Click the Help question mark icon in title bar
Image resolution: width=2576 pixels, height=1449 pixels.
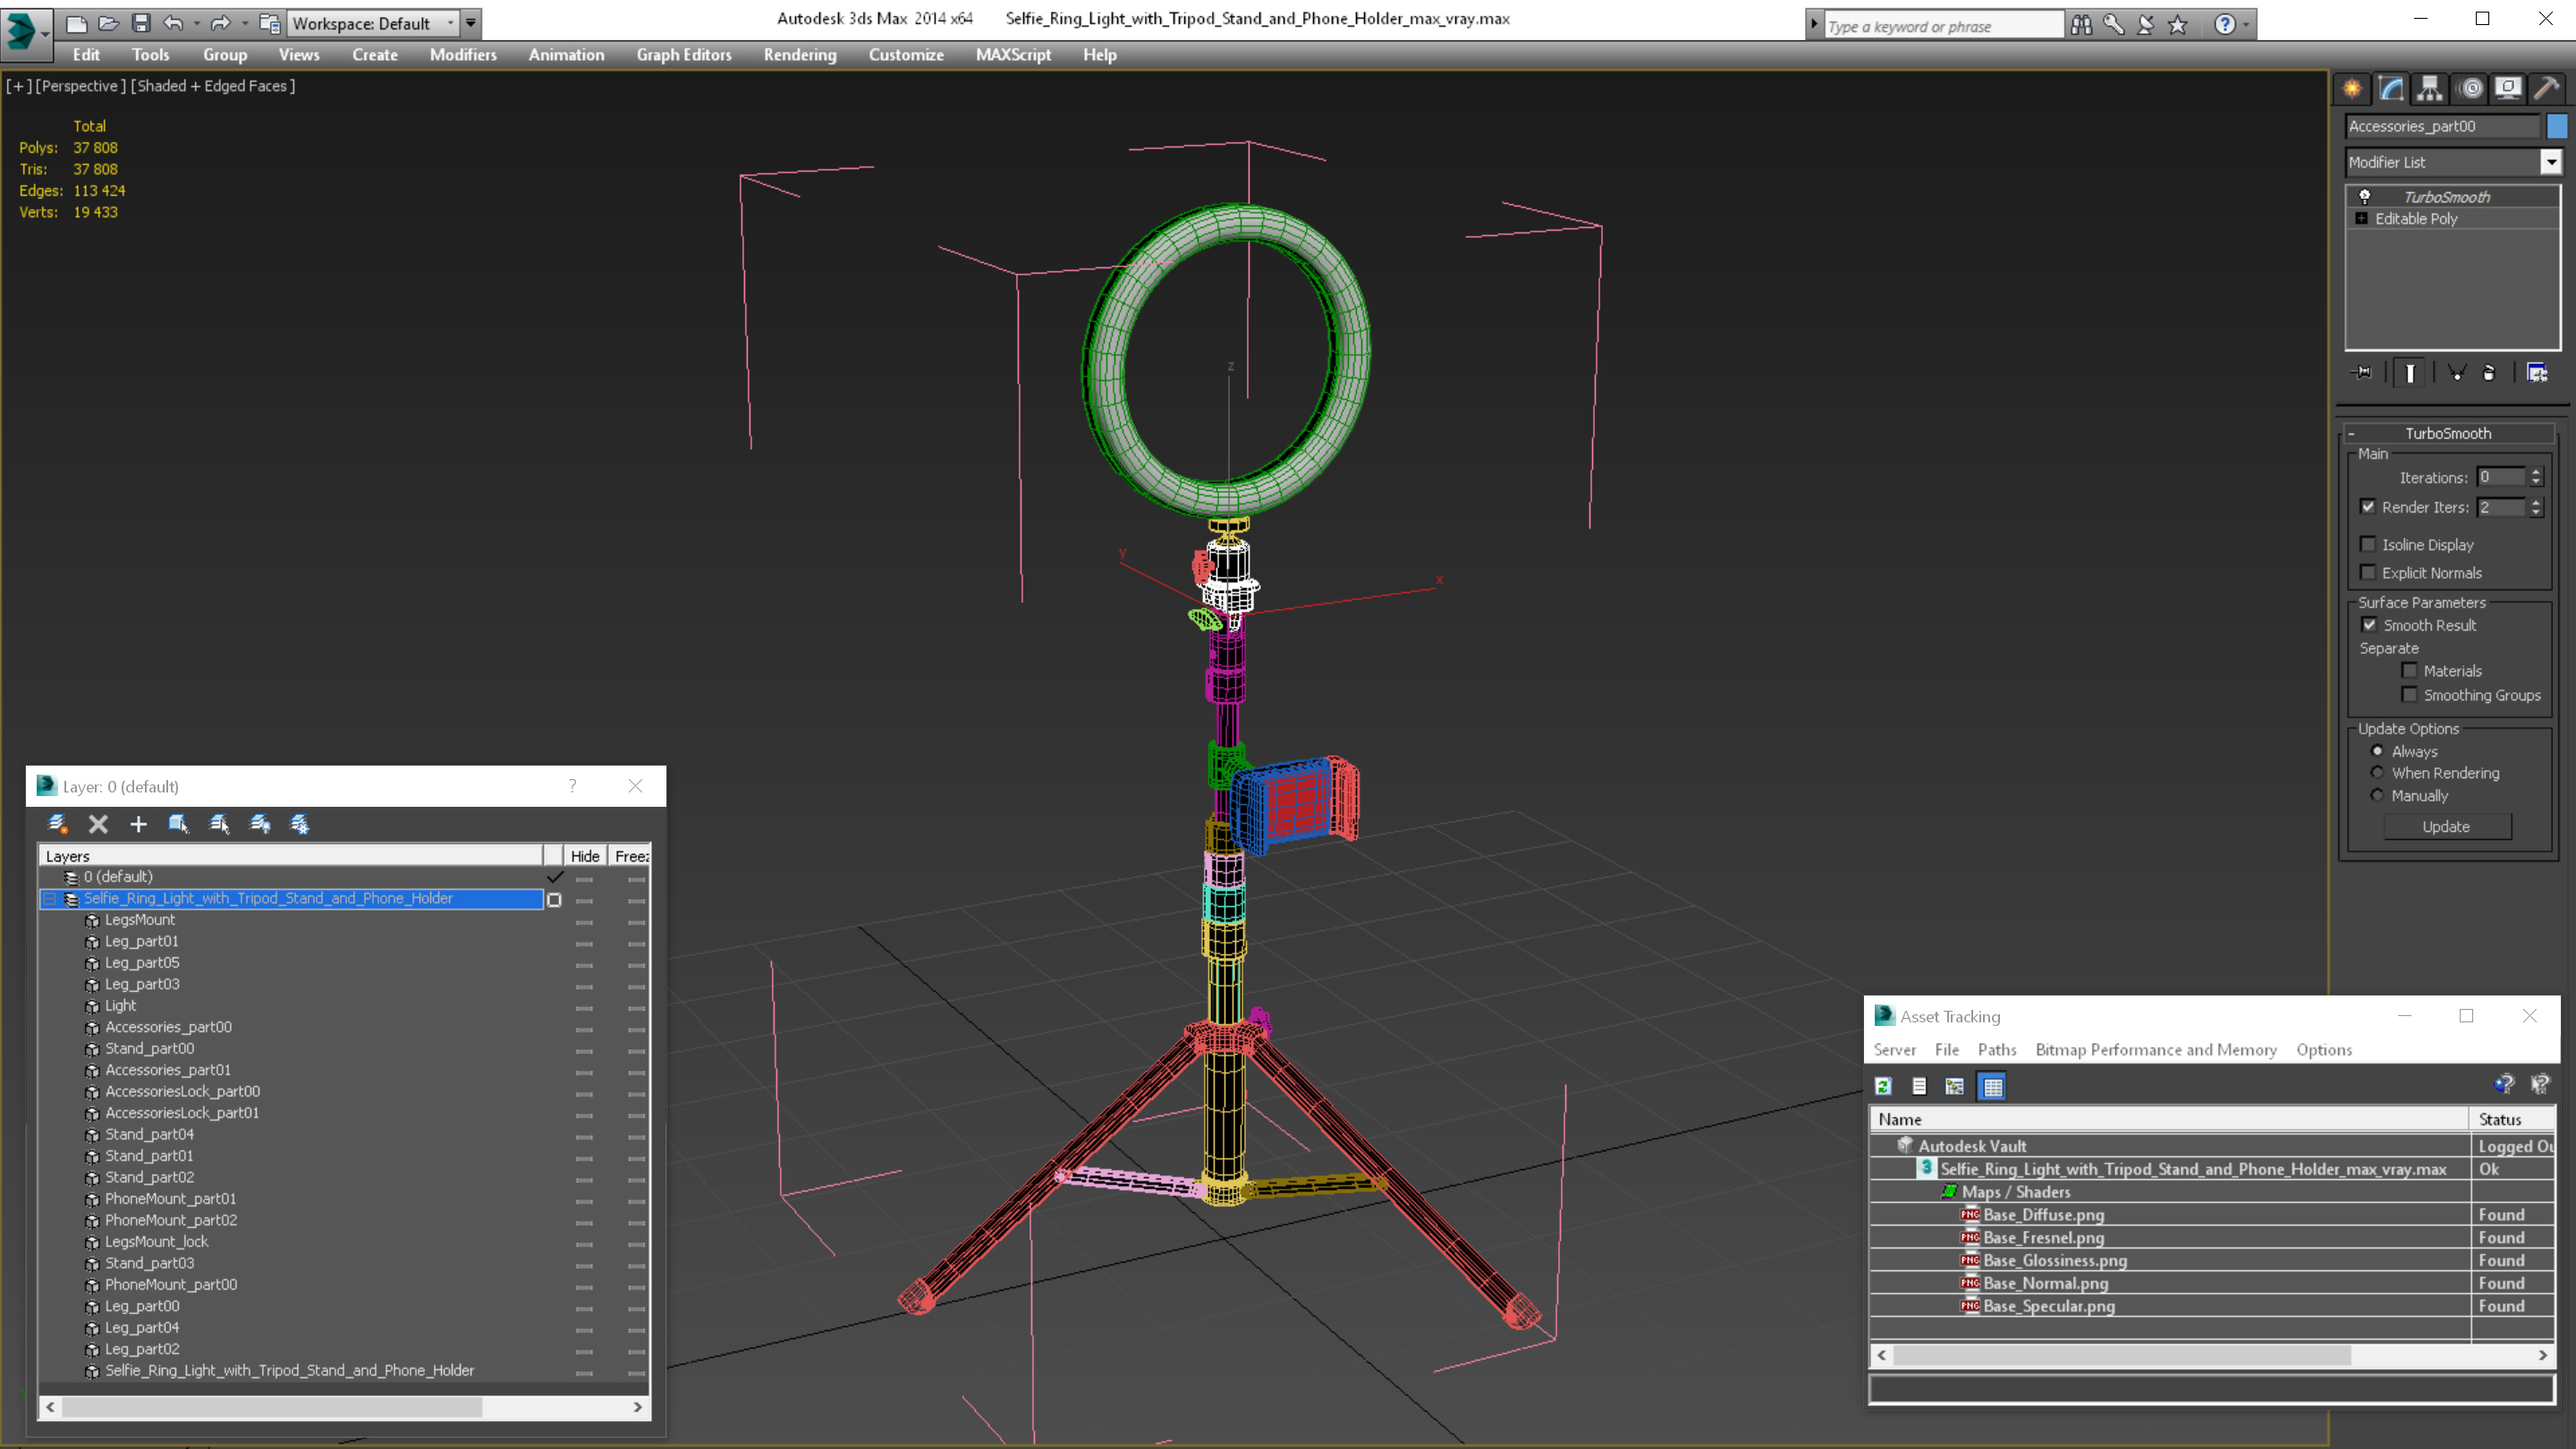2224,24
